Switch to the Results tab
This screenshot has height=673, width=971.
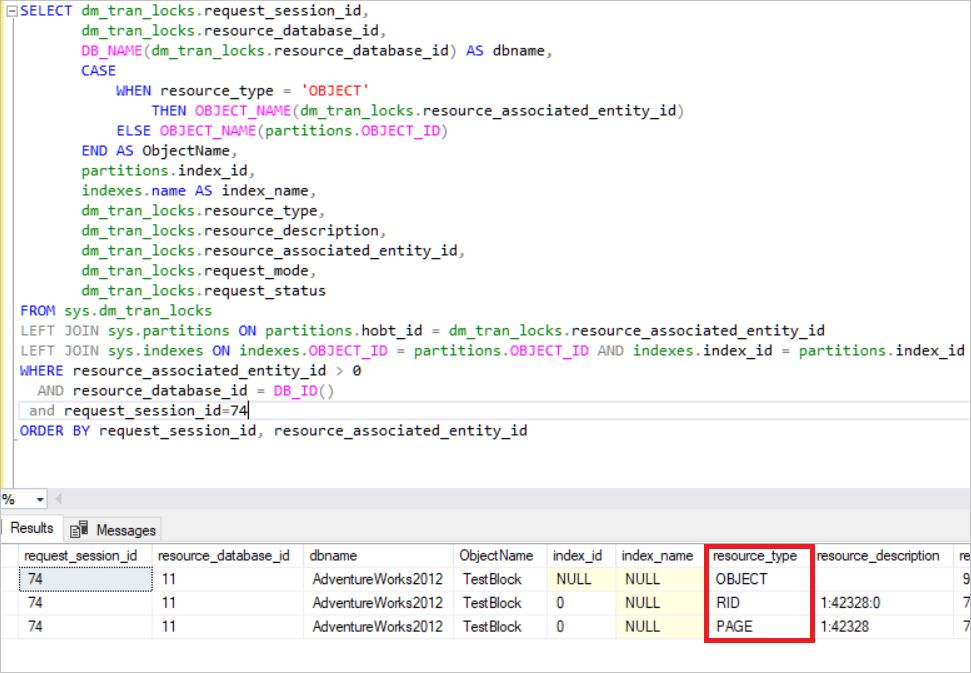click(x=31, y=528)
